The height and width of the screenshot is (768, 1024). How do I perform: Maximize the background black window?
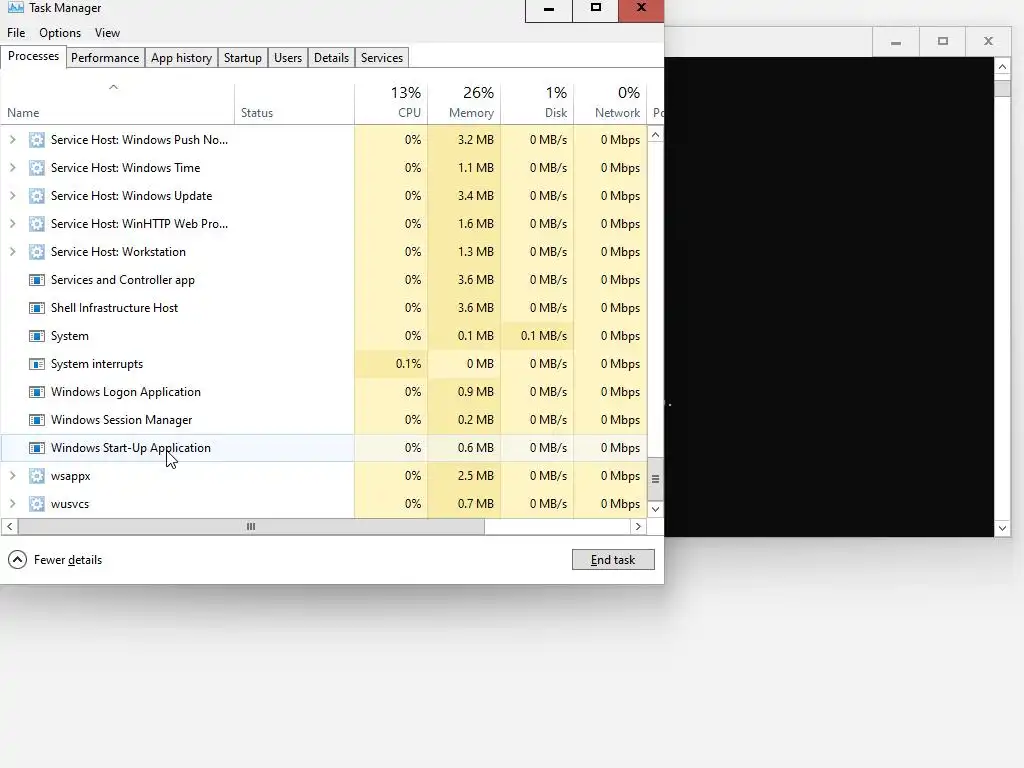coord(942,41)
